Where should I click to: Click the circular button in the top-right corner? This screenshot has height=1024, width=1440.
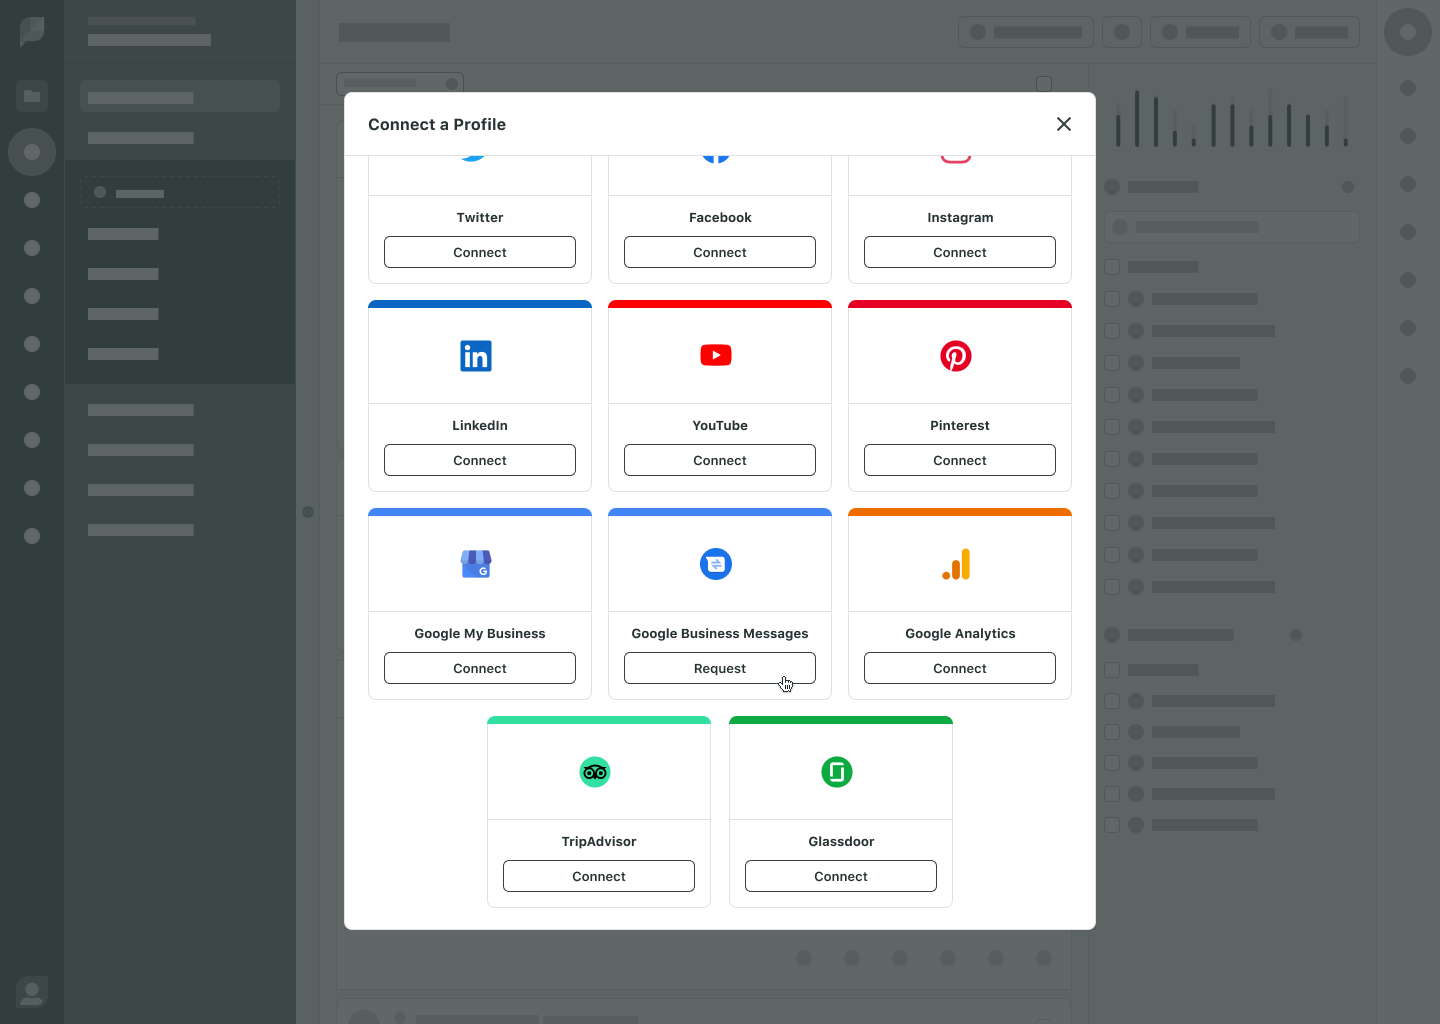pos(1407,32)
